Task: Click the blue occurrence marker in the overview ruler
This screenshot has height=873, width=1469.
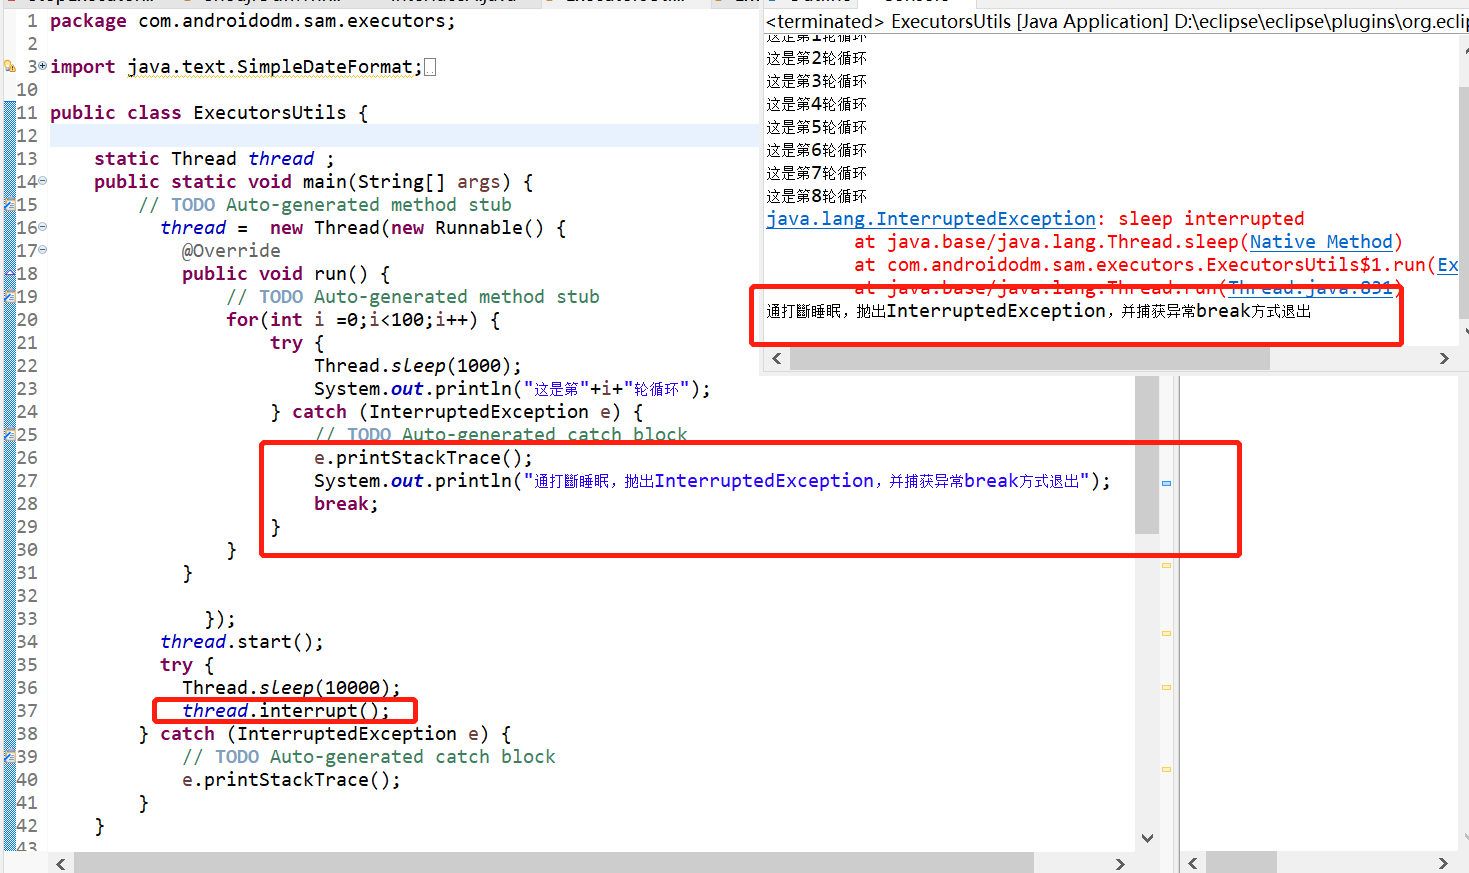Action: tap(1166, 483)
